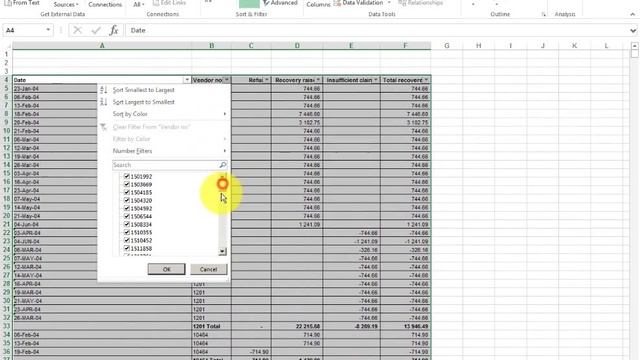This screenshot has height=360, width=640.
Task: Click the confirm checkmark in formula bar
Action: click(x=96, y=30)
